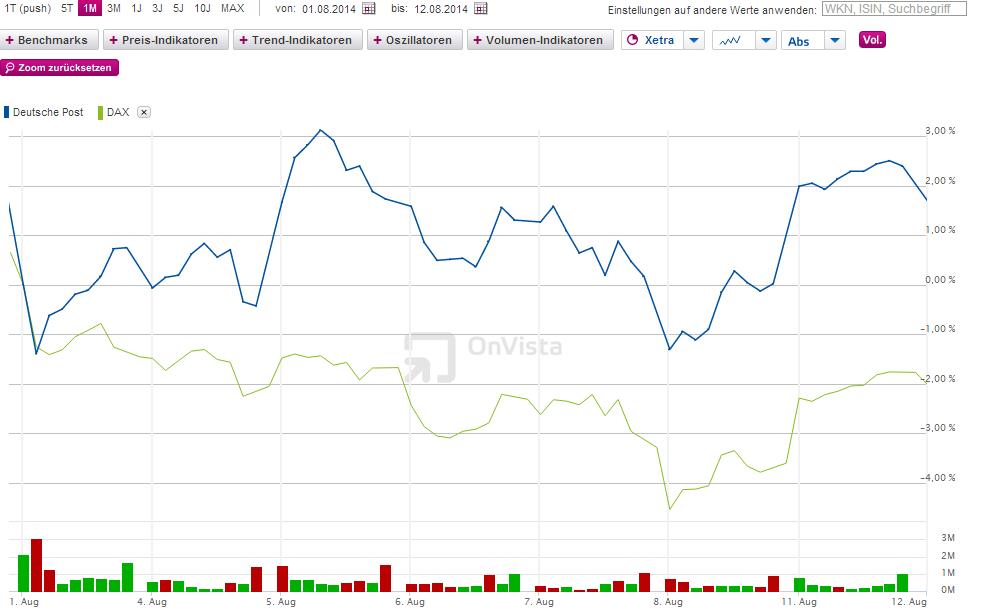Click plus icon on Preis-Indikatoren
981x612 pixels.
coord(113,40)
